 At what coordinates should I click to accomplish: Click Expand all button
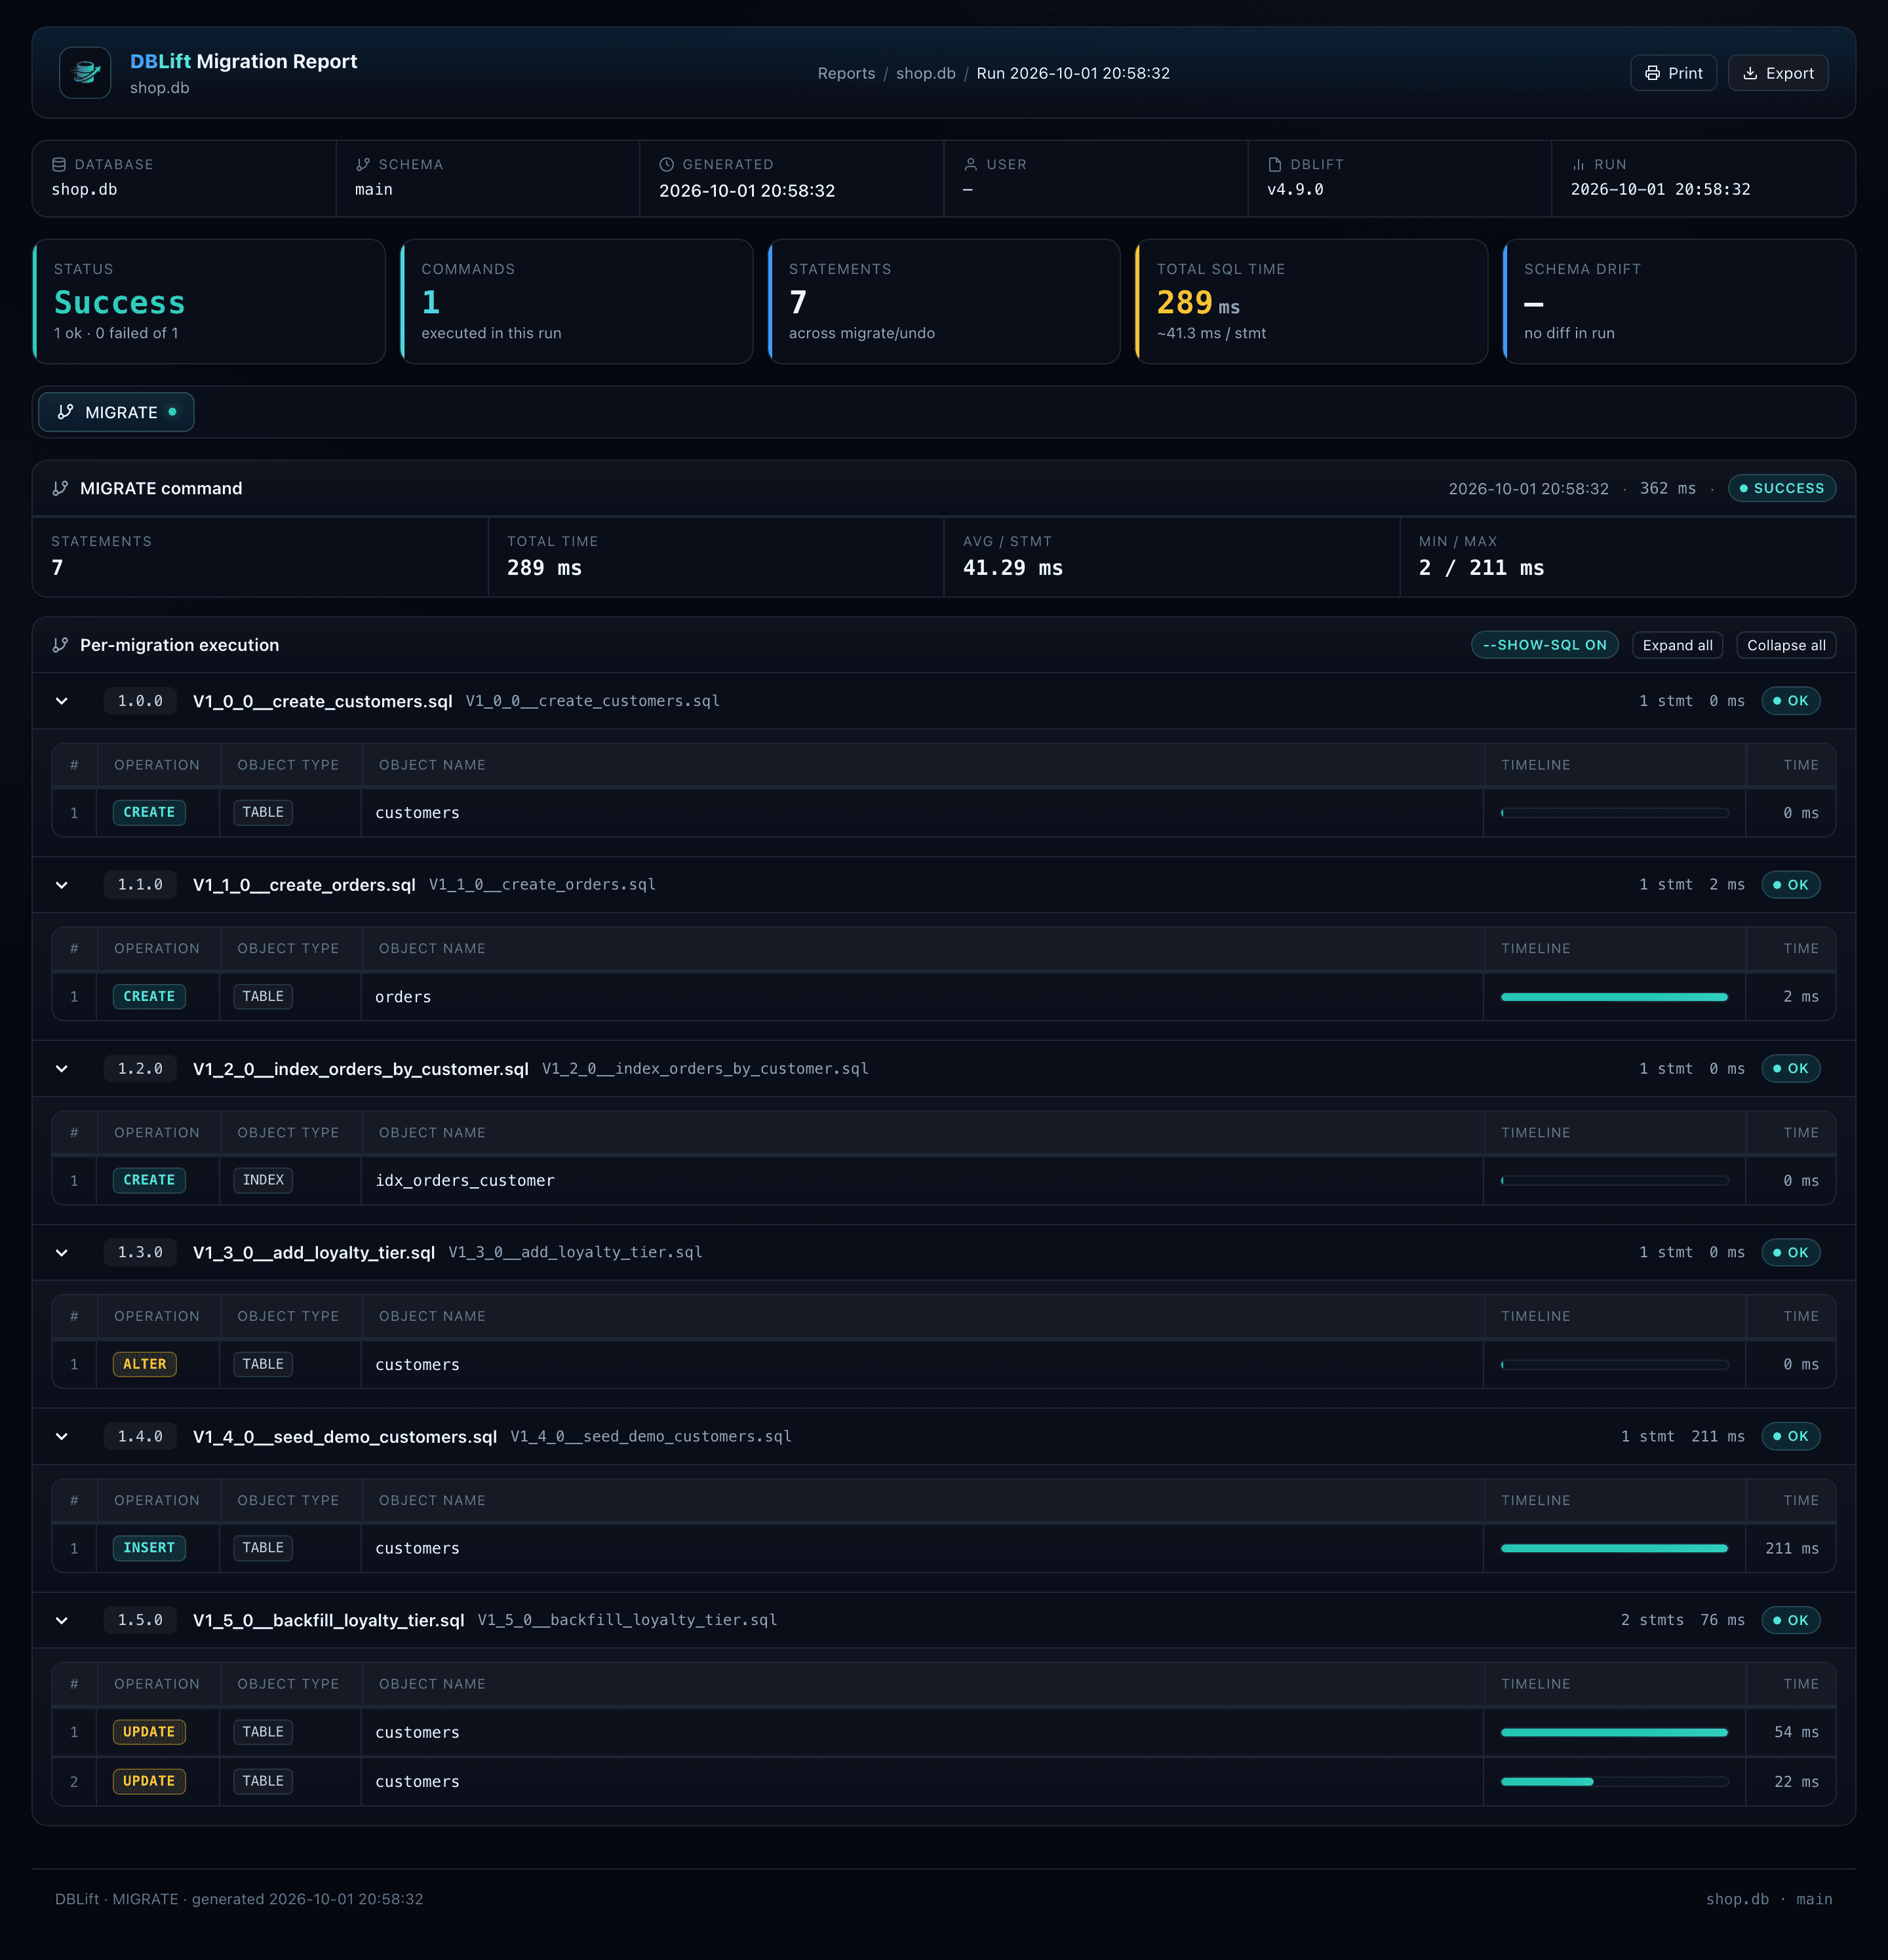coord(1677,645)
